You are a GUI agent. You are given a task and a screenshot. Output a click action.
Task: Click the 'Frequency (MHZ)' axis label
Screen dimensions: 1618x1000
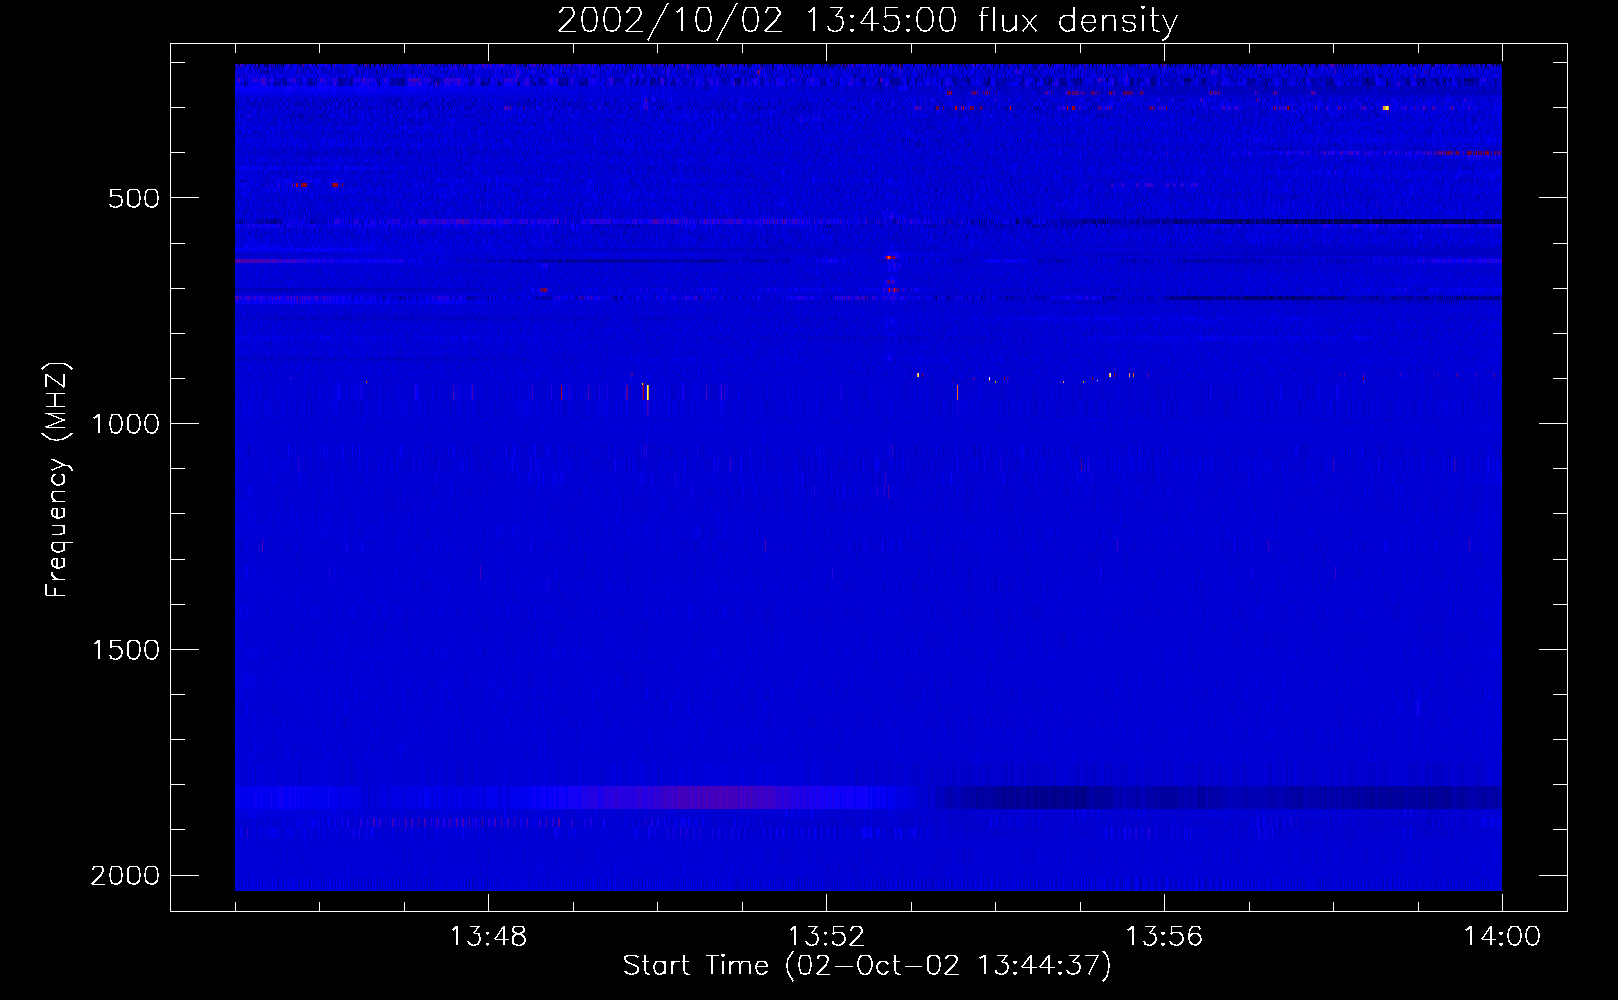click(x=57, y=480)
